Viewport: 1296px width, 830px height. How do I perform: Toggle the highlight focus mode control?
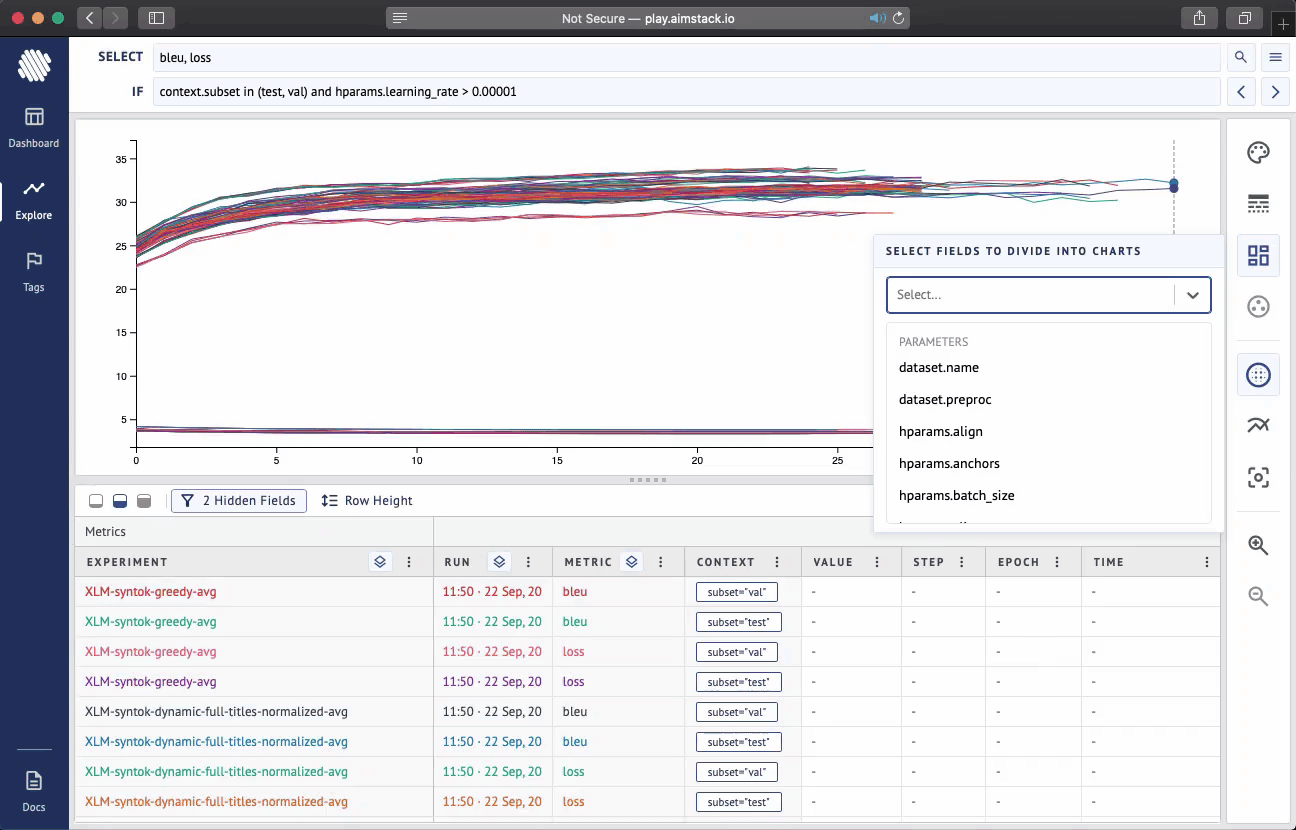1258,478
